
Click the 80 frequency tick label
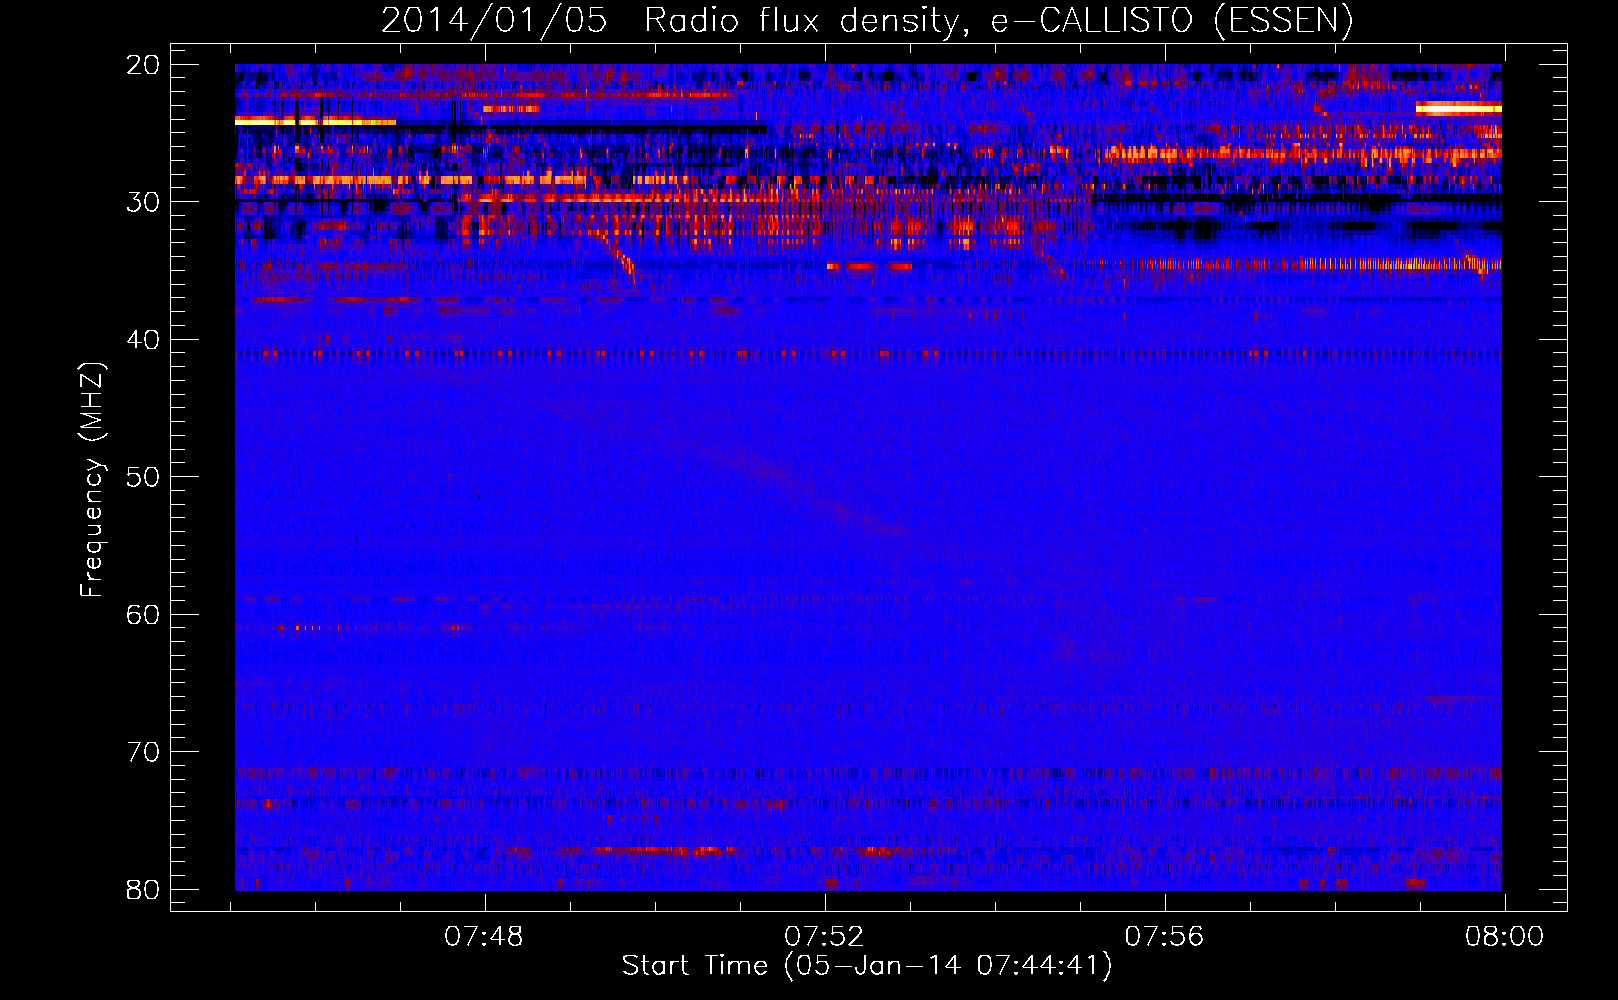(144, 889)
